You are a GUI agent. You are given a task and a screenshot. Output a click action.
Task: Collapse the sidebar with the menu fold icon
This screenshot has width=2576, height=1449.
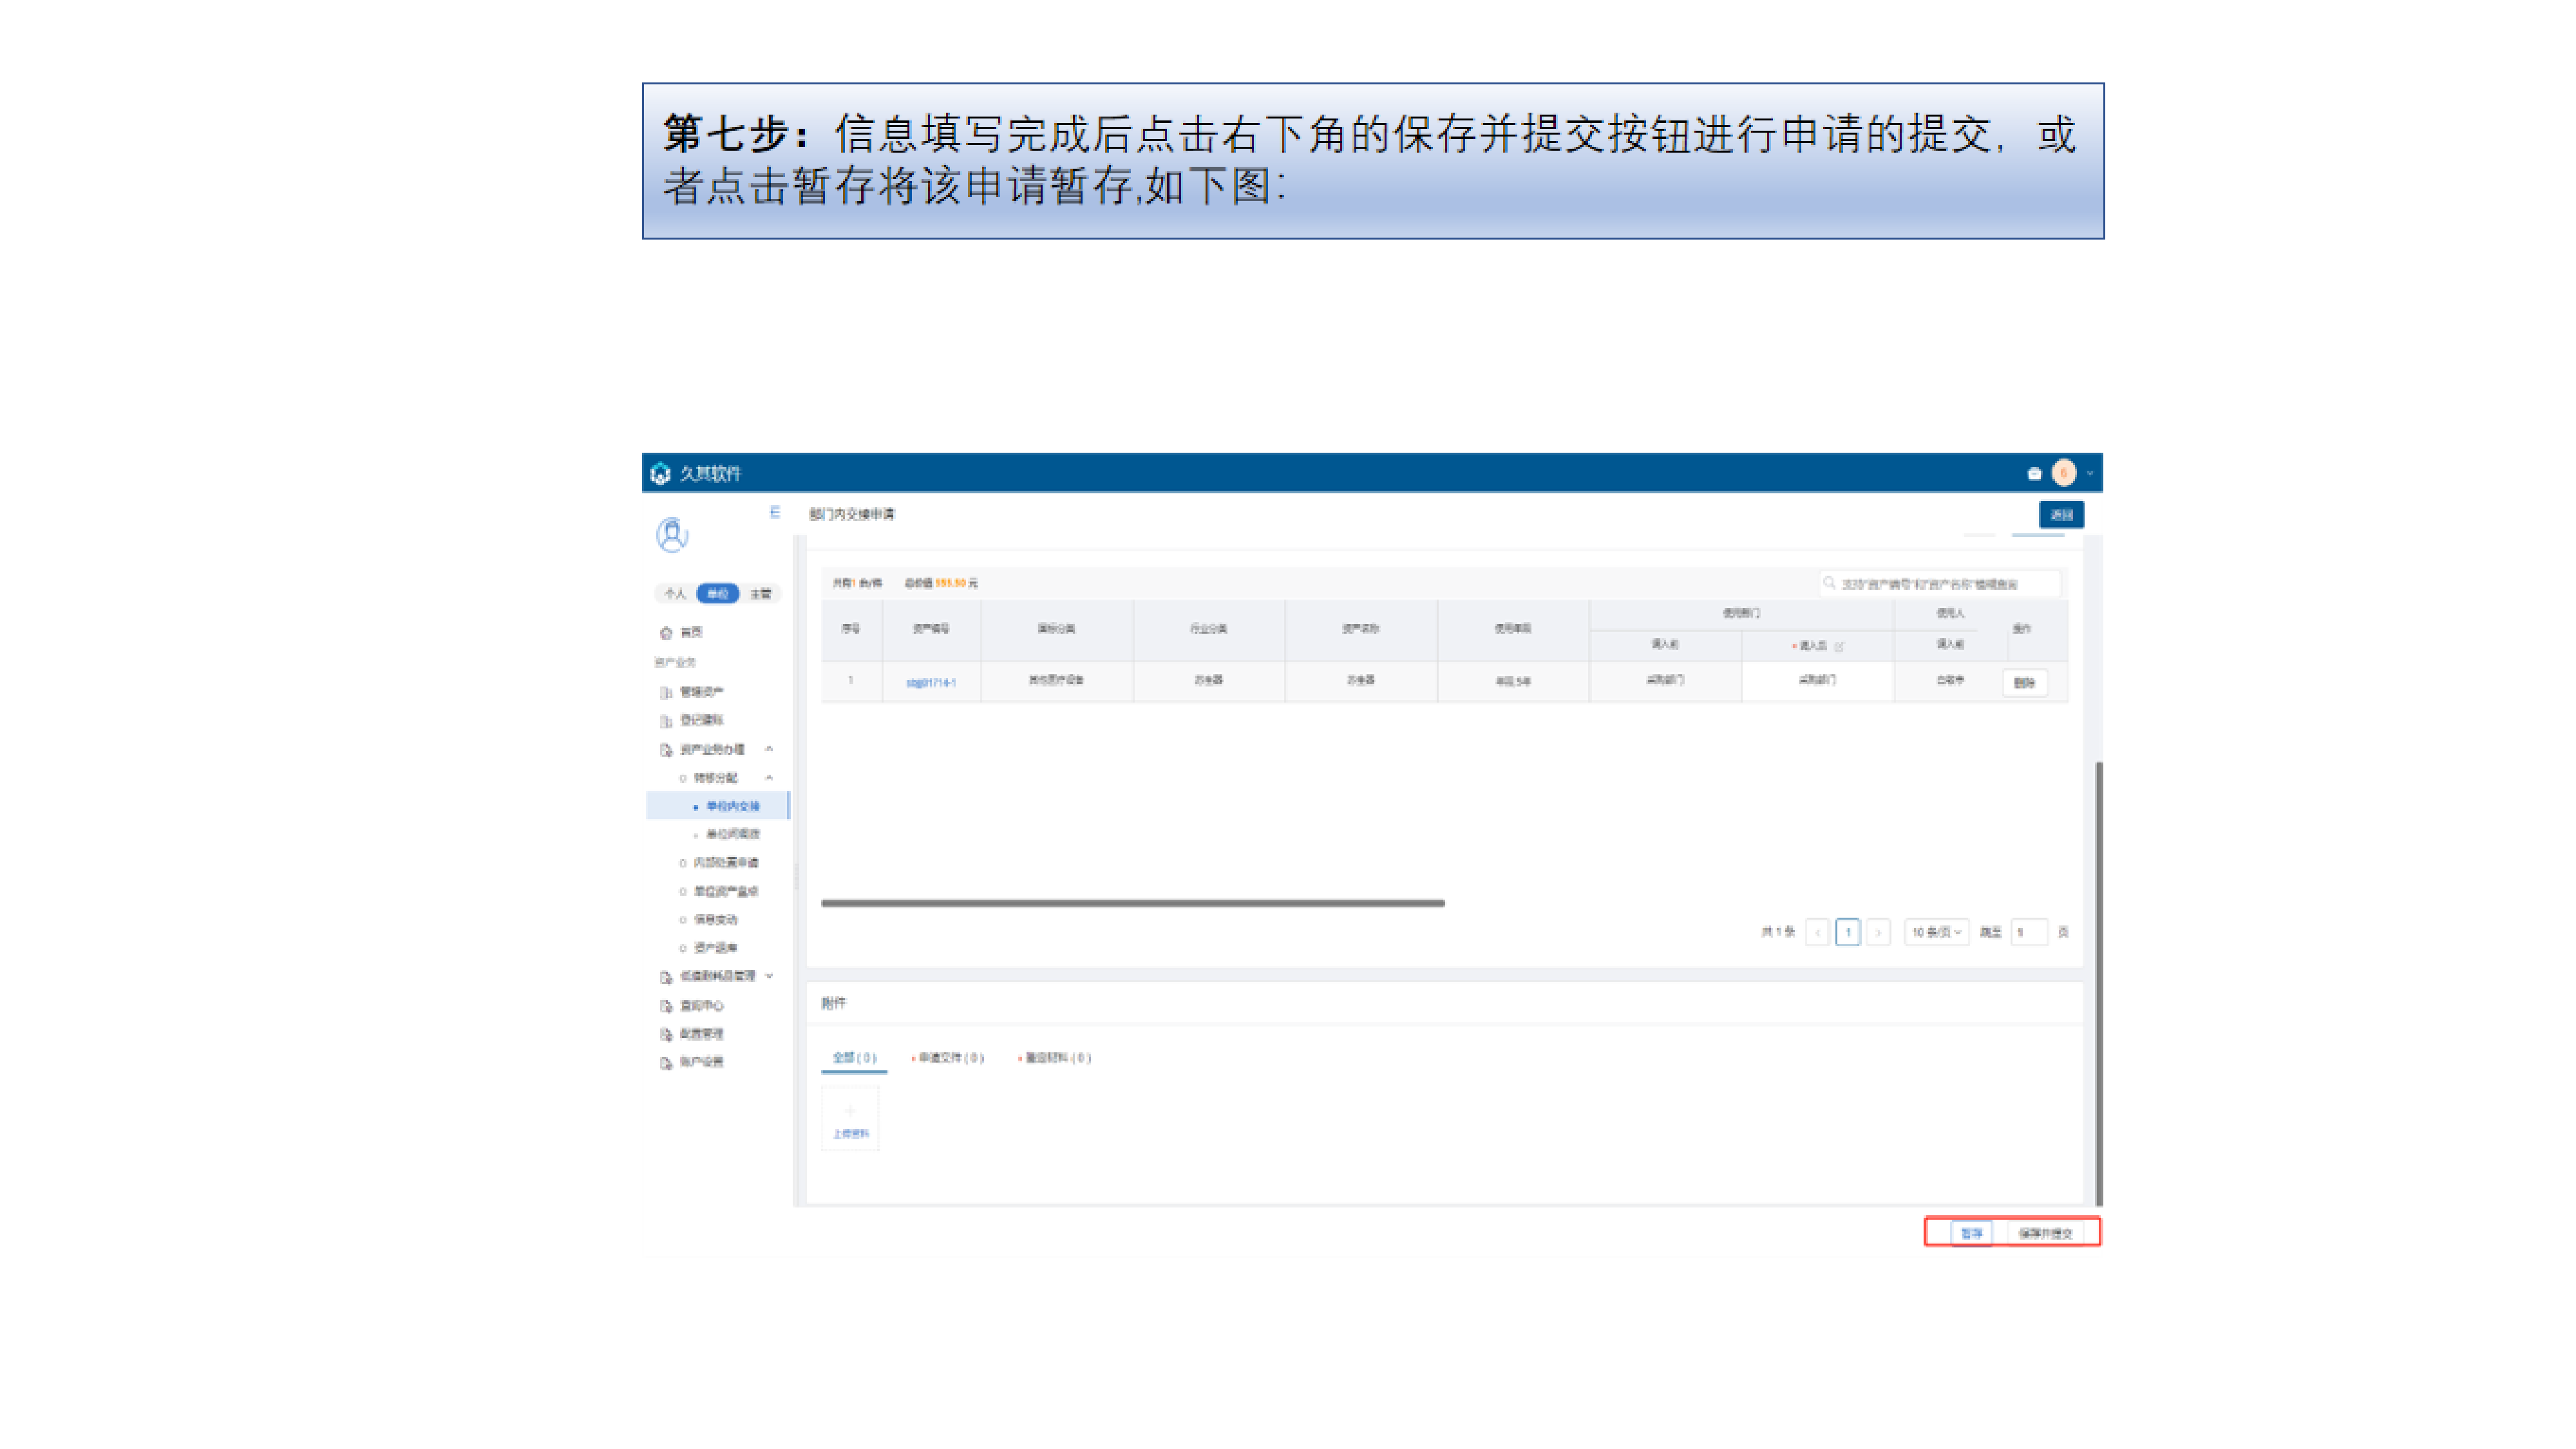(774, 512)
